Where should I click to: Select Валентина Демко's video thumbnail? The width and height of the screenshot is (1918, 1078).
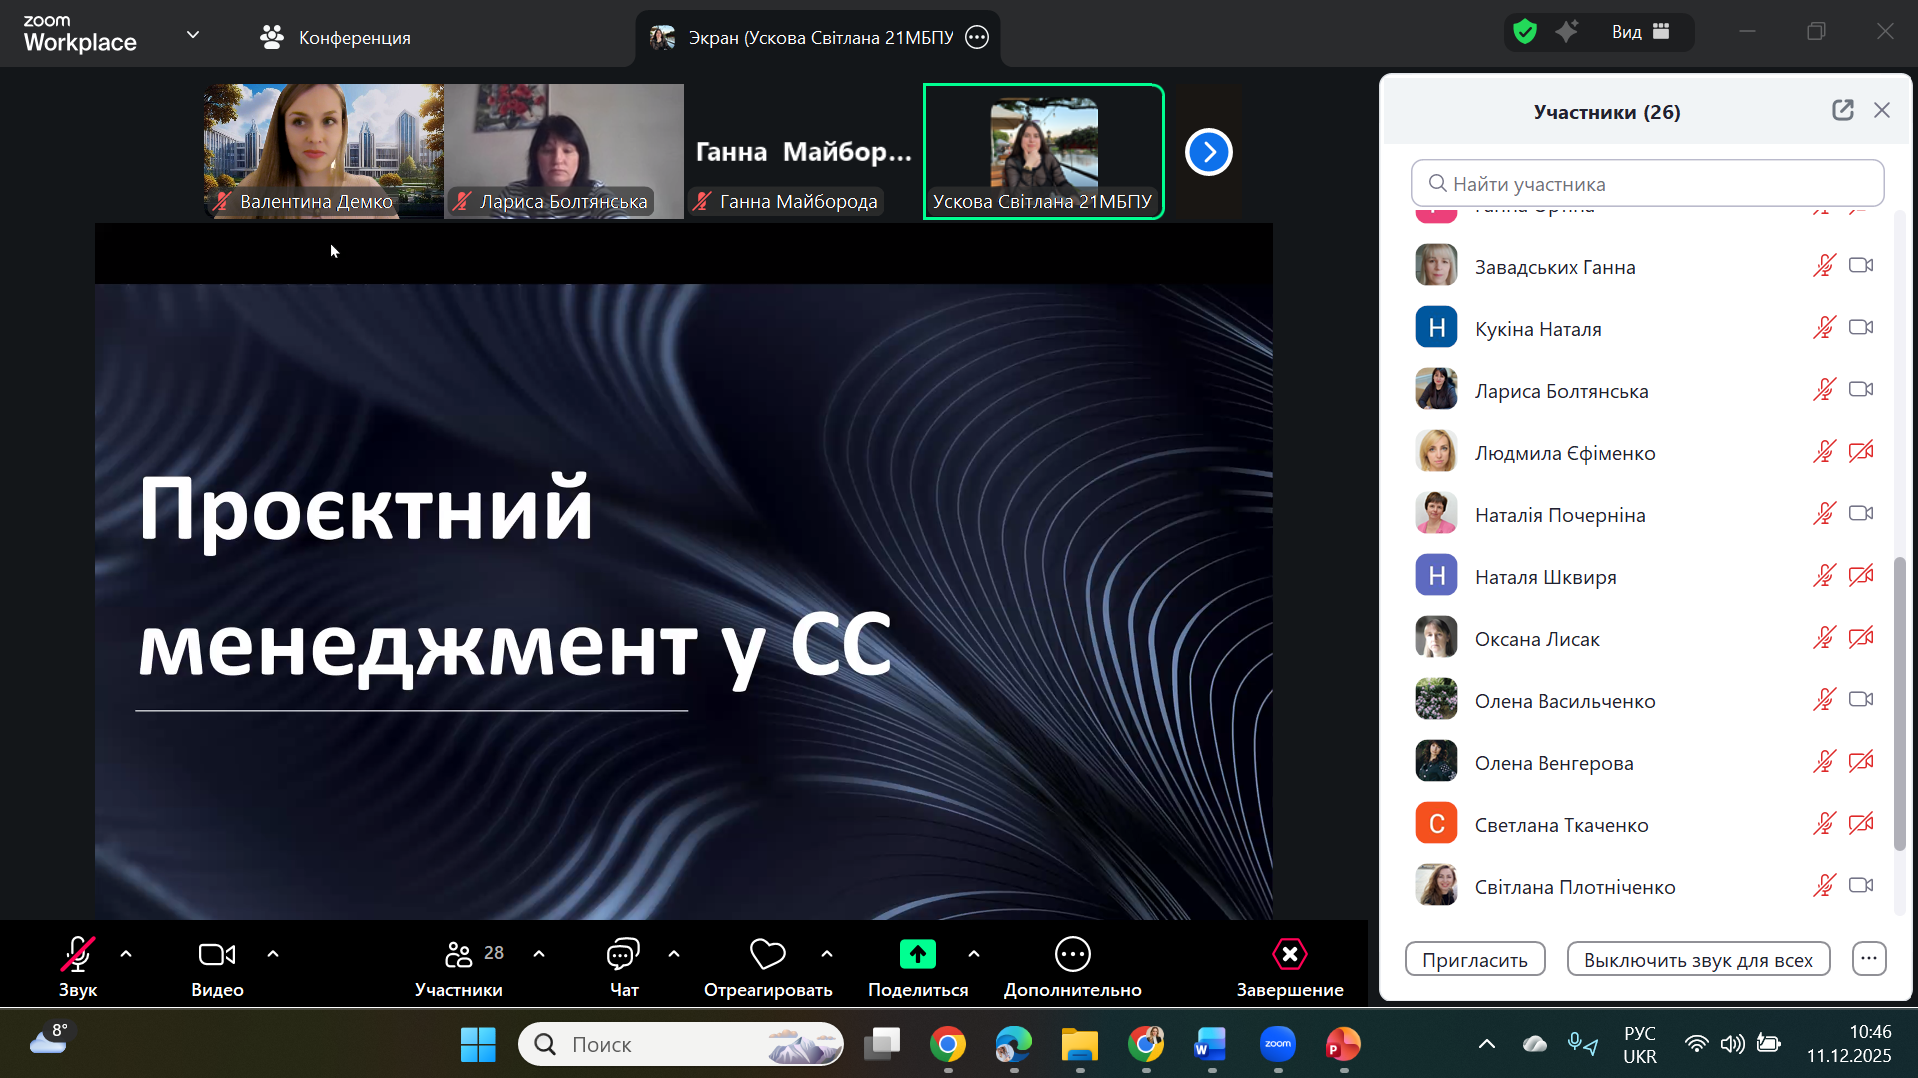[x=324, y=151]
